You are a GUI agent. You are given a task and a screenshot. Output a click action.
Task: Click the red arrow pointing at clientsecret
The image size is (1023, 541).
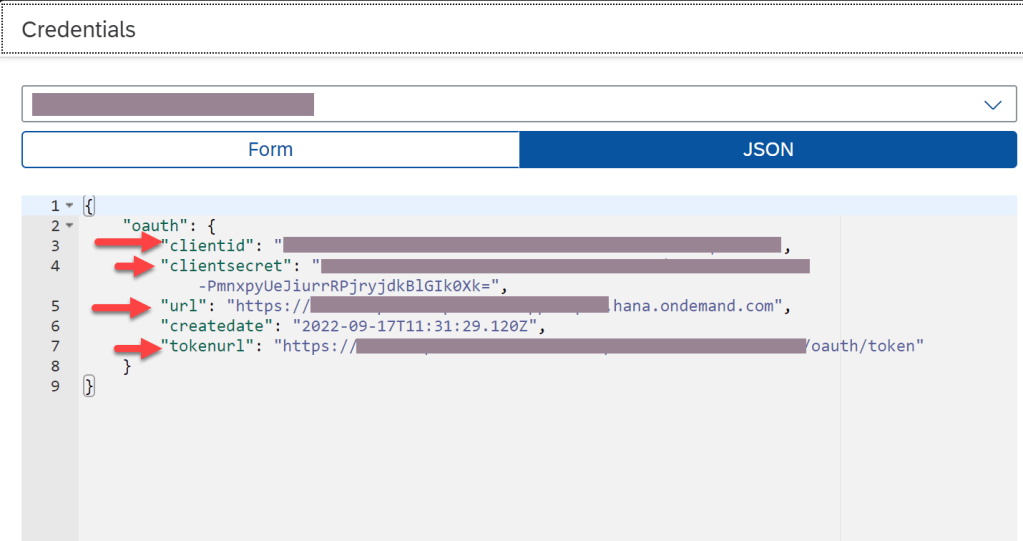138,266
